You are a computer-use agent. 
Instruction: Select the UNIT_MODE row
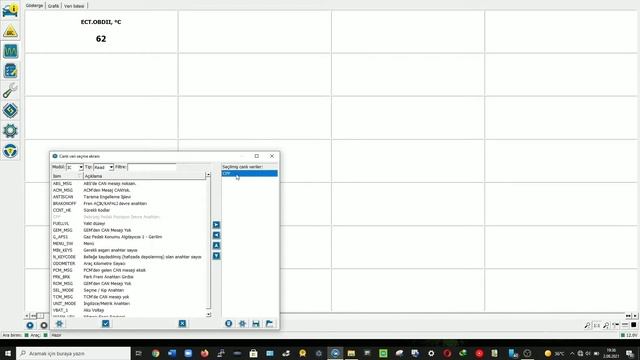[129, 303]
